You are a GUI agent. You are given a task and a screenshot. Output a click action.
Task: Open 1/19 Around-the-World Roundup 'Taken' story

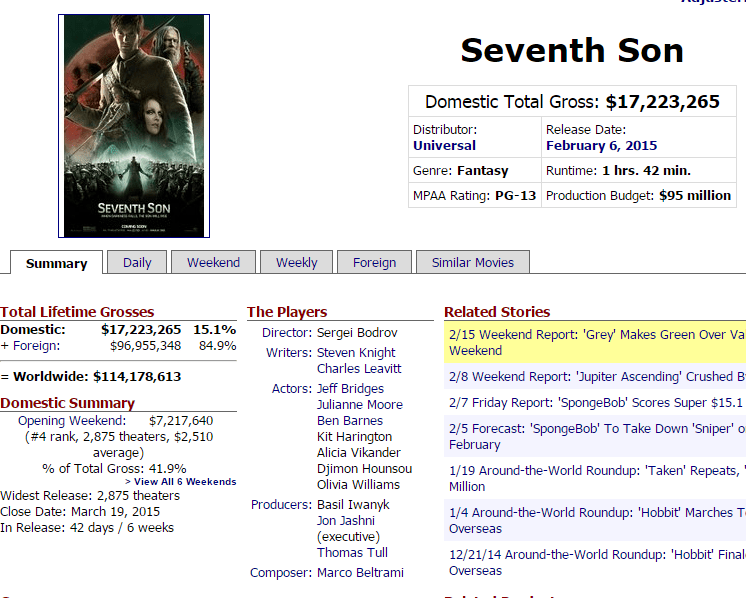tap(597, 479)
